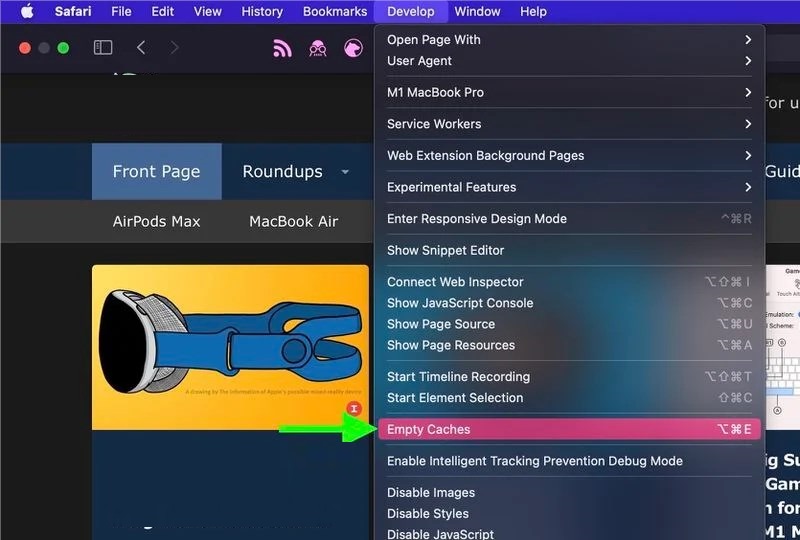Choose Connect Web Inspector
Viewport: 800px width, 540px height.
point(569,282)
